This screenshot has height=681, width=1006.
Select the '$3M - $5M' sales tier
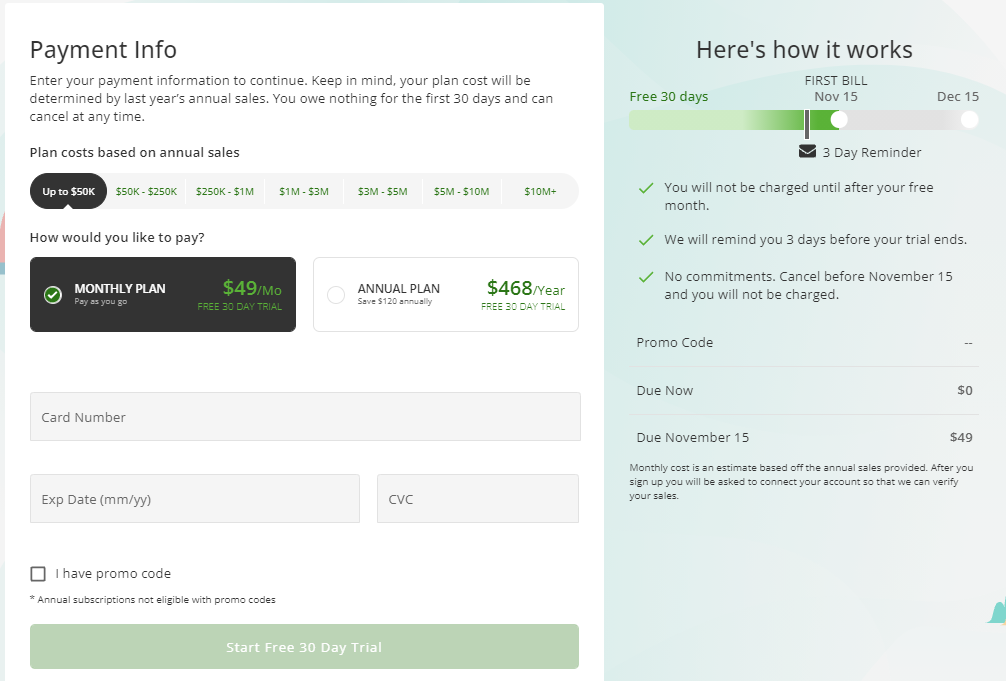(x=382, y=190)
